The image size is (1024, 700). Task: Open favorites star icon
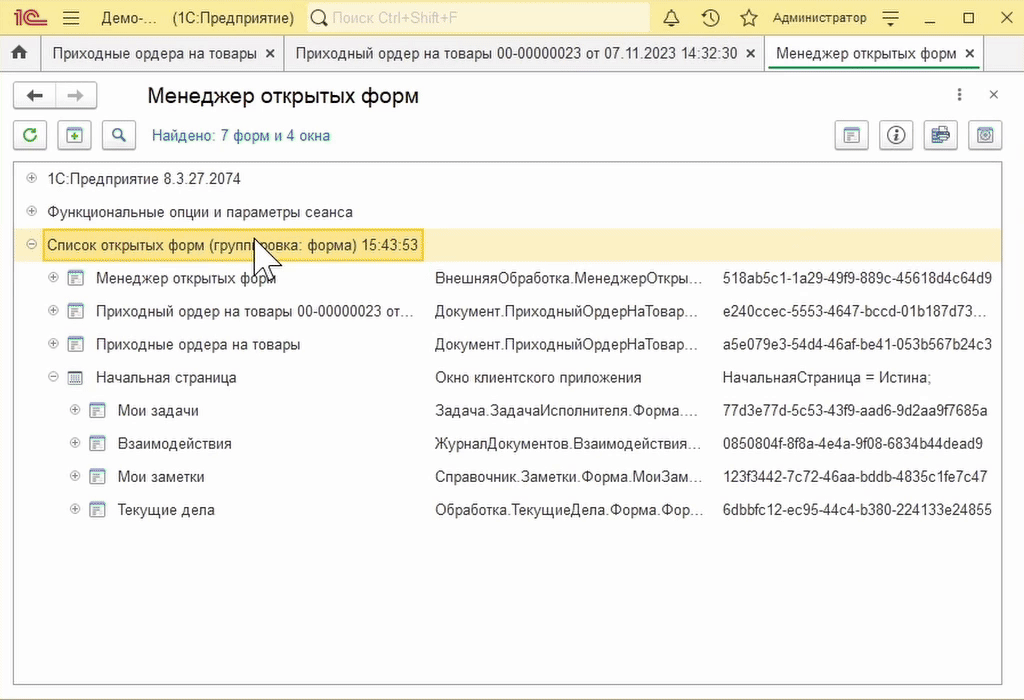748,18
